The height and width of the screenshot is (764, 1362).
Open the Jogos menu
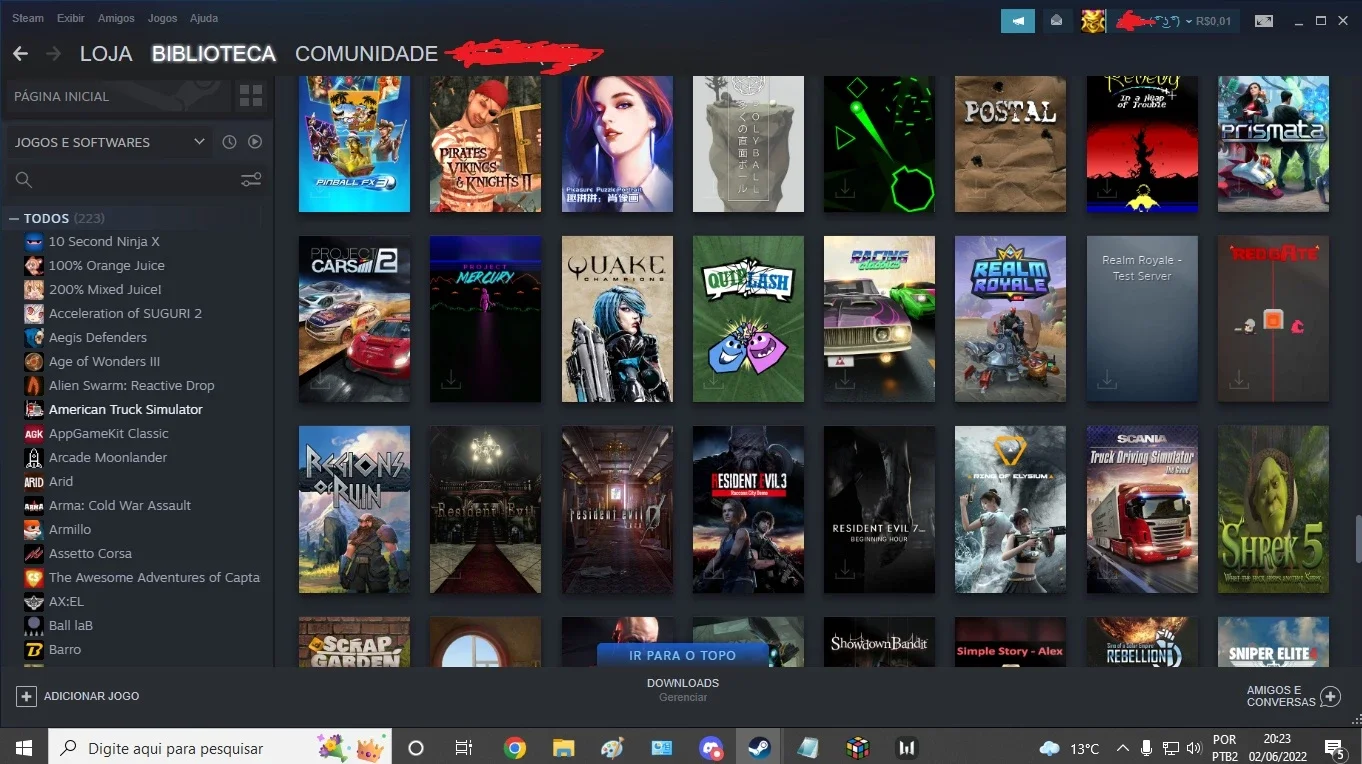(162, 18)
